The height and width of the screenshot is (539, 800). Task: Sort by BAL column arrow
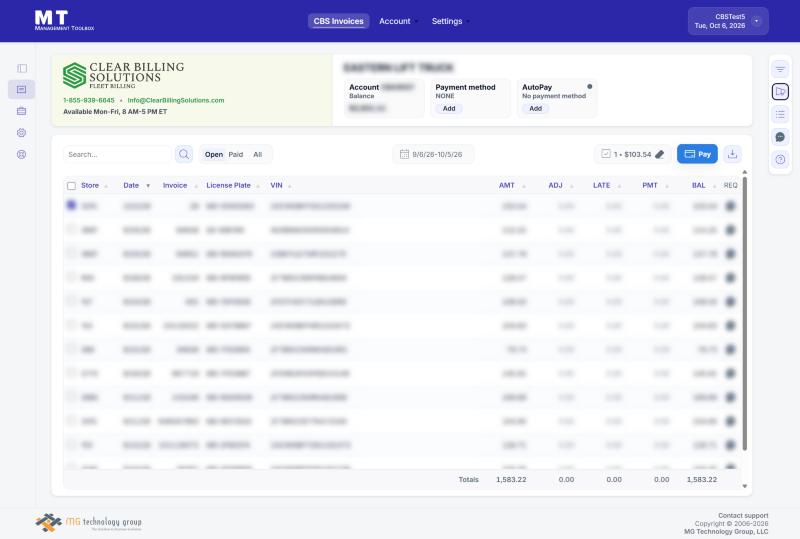click(714, 186)
